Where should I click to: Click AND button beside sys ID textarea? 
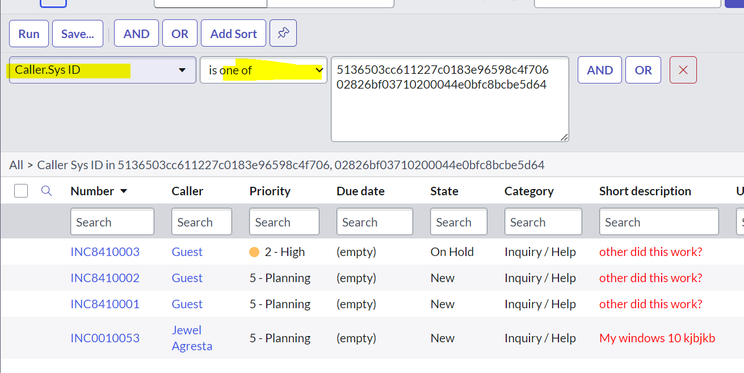coord(600,70)
